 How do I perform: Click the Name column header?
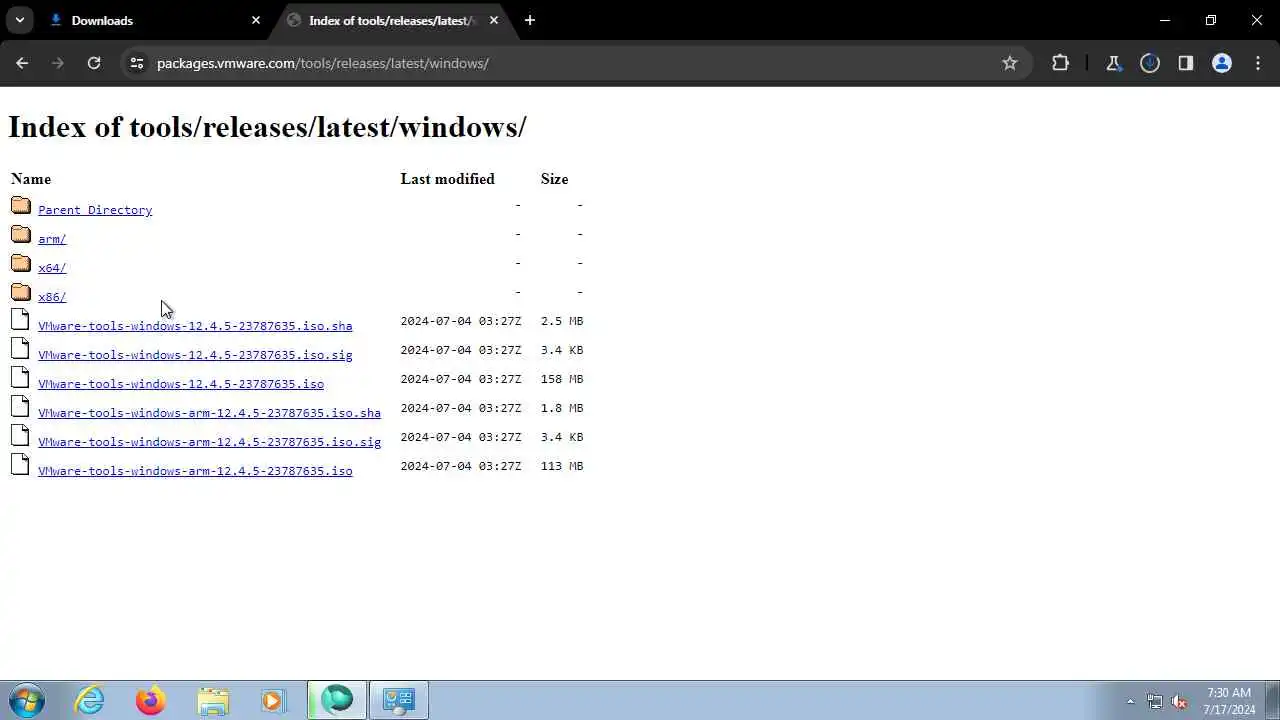(31, 179)
